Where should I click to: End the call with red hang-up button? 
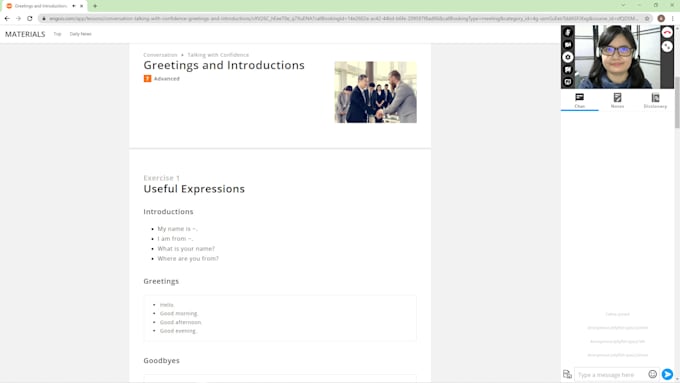pos(667,33)
